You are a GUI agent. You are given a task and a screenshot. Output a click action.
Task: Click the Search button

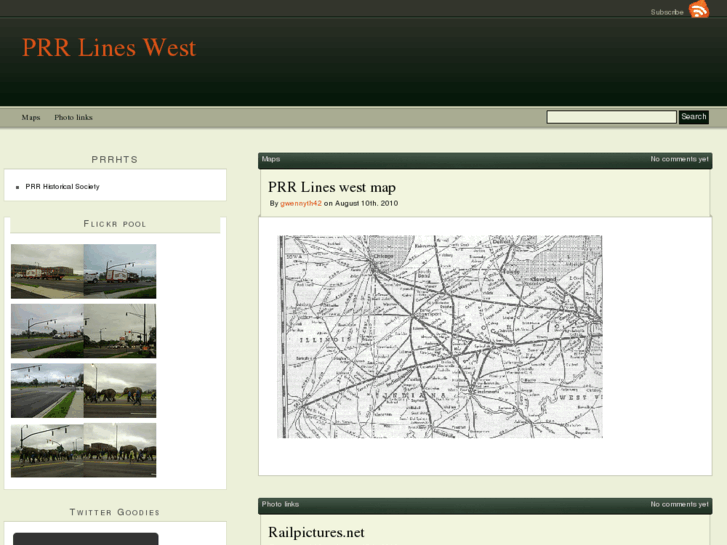[x=694, y=117]
